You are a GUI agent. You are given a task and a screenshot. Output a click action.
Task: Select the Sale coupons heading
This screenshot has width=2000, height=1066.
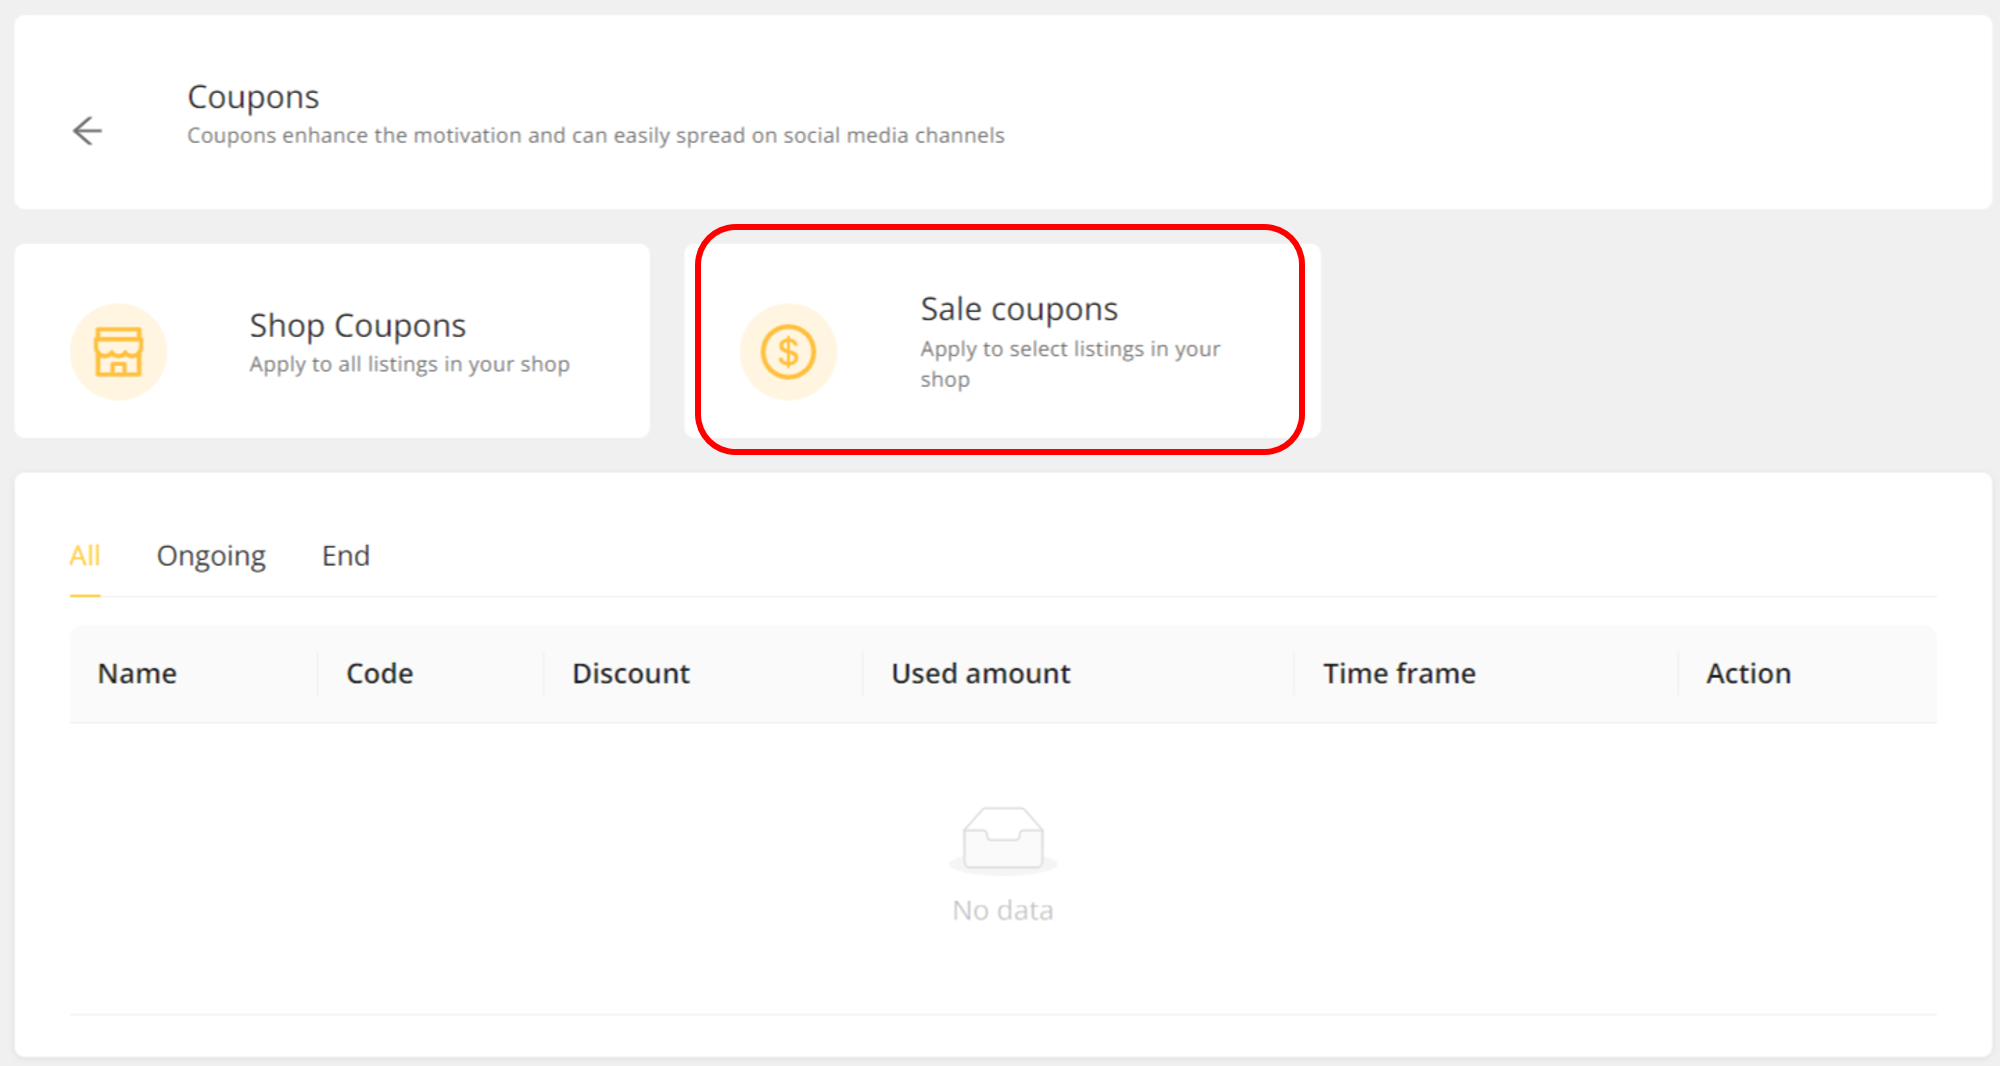[1018, 310]
